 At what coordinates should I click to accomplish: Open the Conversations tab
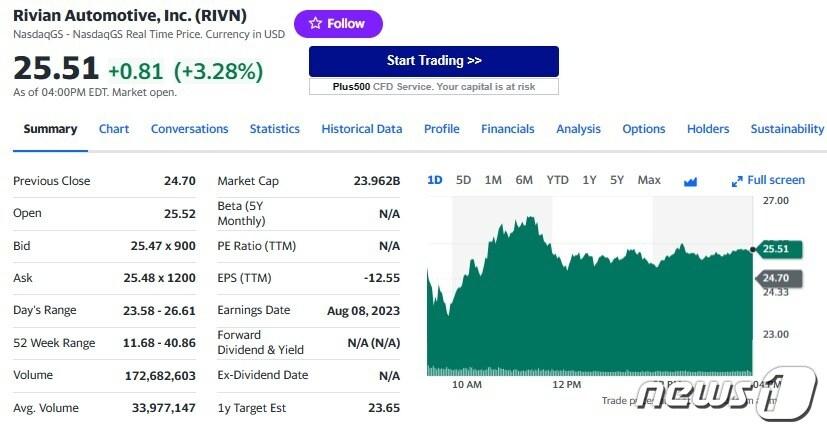tap(189, 129)
